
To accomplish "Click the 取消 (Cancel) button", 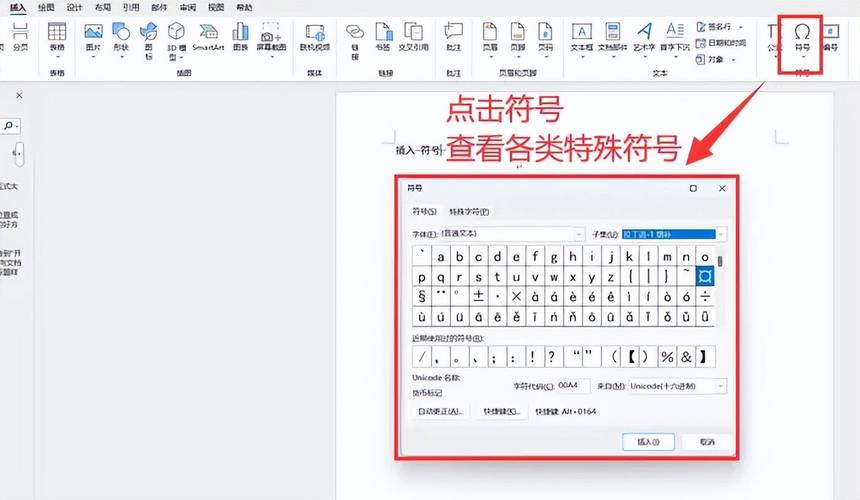I will pos(708,441).
